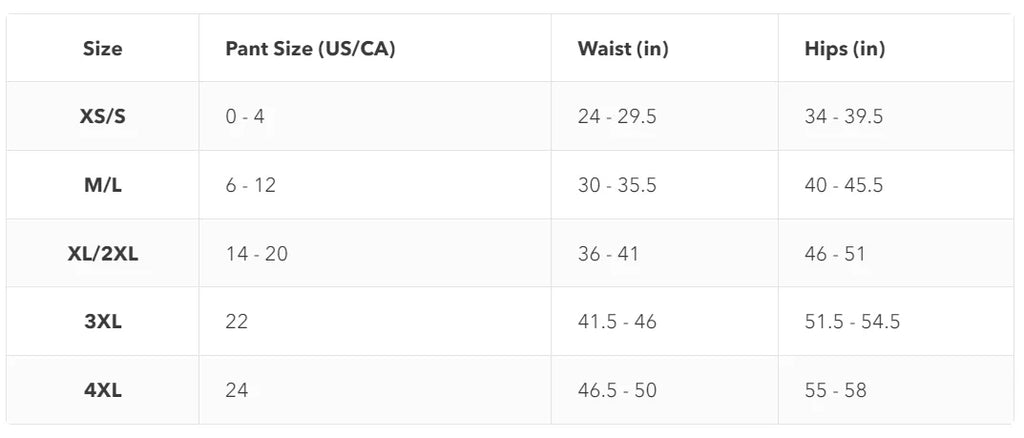Viewport: 1024px width, 438px height.
Task: Select hips measurement 34 - 39.5
Action: (844, 117)
